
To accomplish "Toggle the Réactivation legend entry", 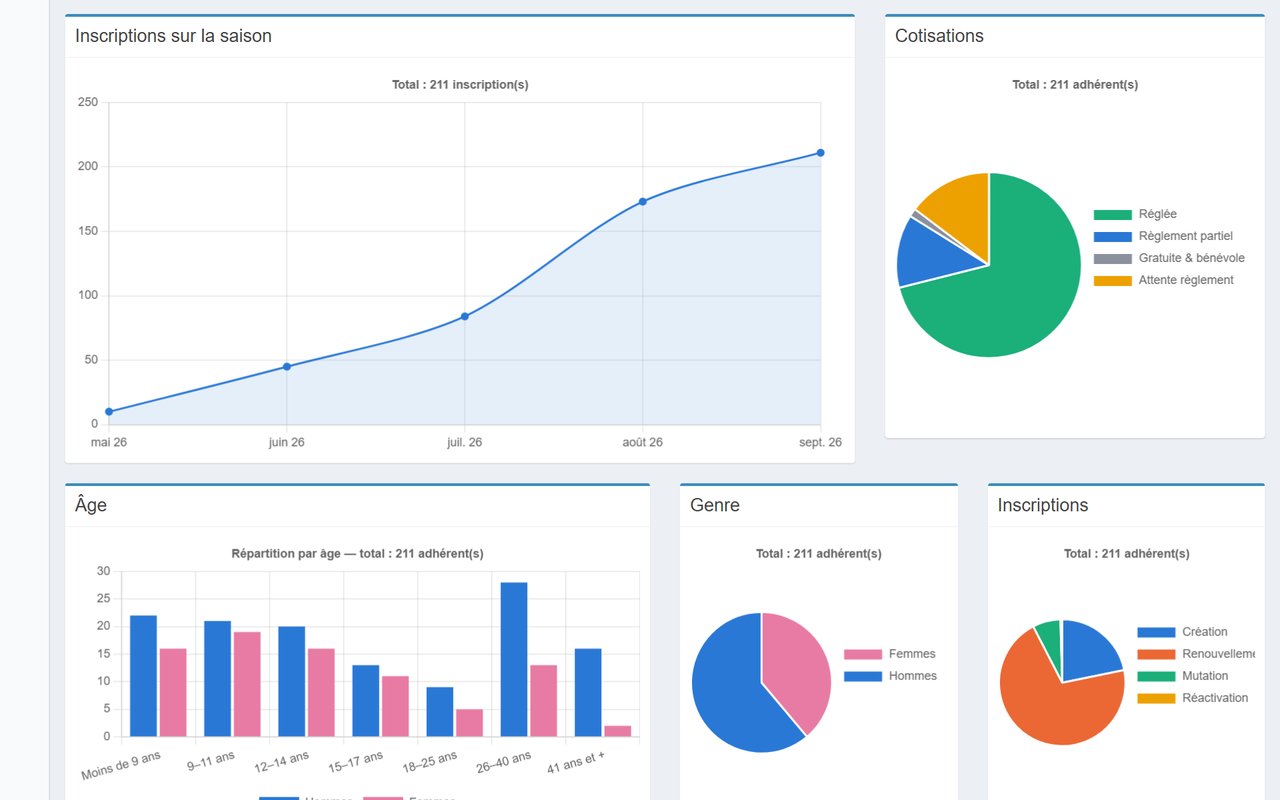I will pos(1192,698).
